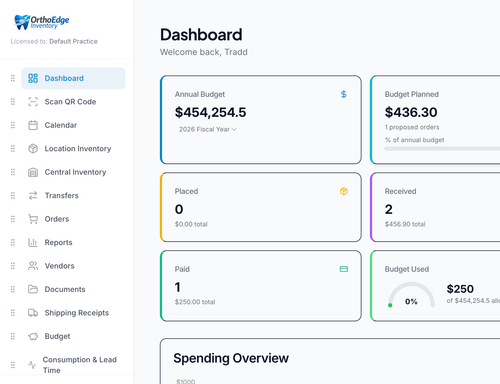Click the Shipping Receipts truck icon
Viewport: 500px width, 384px height.
(x=33, y=313)
